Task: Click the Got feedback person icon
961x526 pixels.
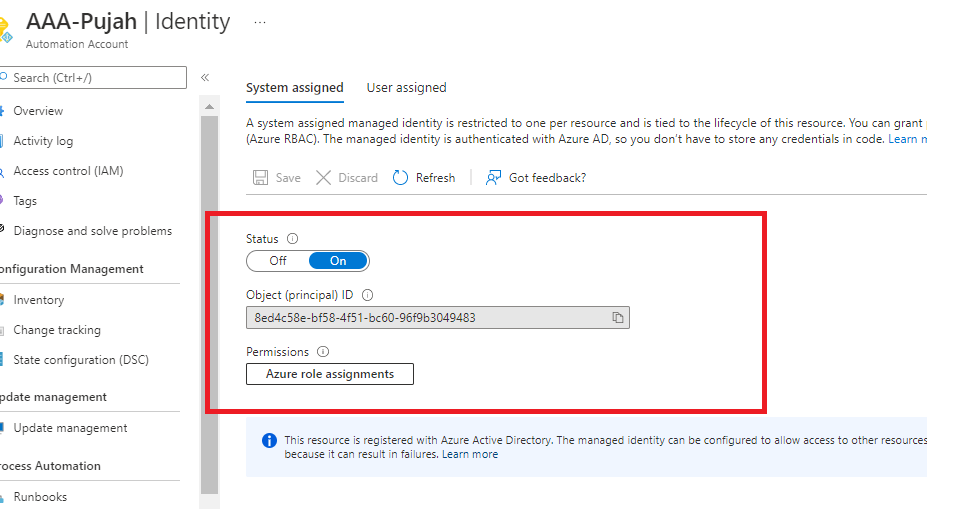Action: [x=493, y=178]
